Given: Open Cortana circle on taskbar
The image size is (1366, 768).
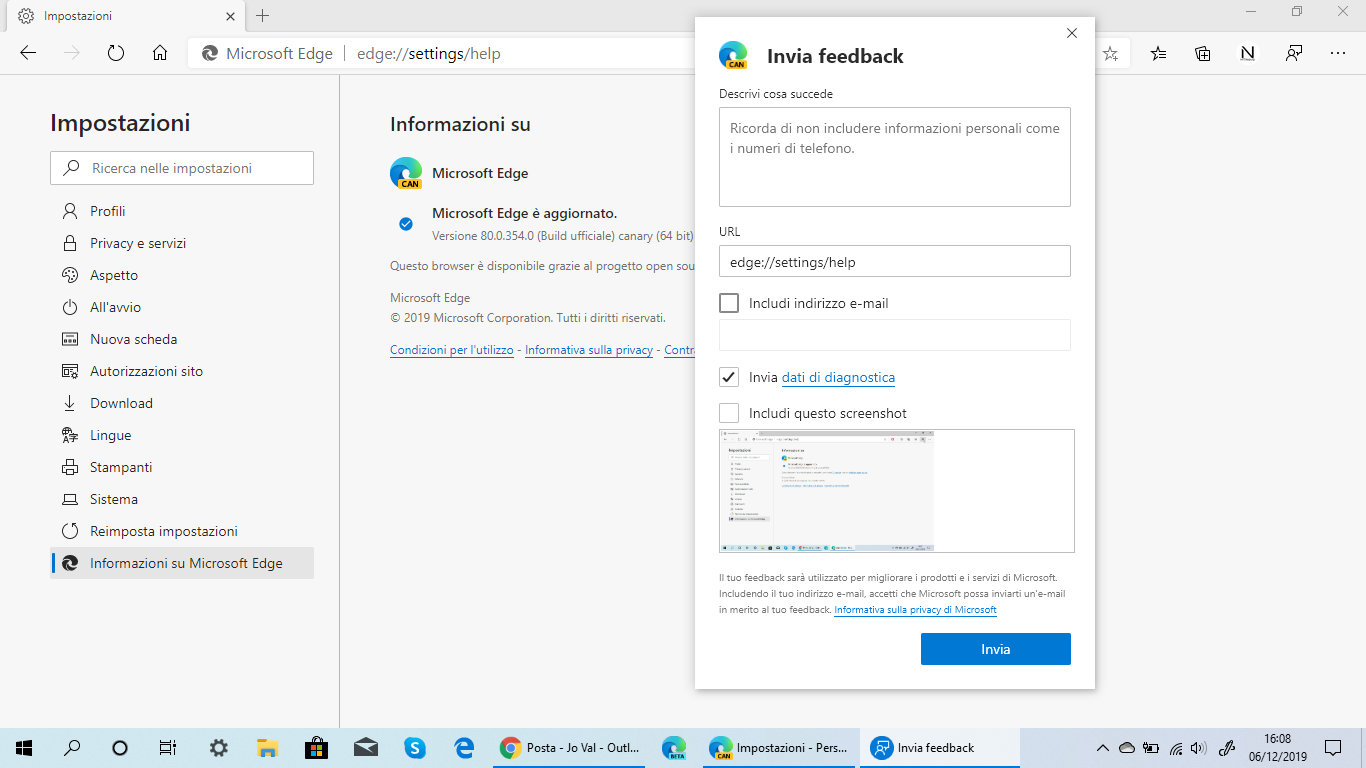Looking at the screenshot, I should [x=120, y=747].
